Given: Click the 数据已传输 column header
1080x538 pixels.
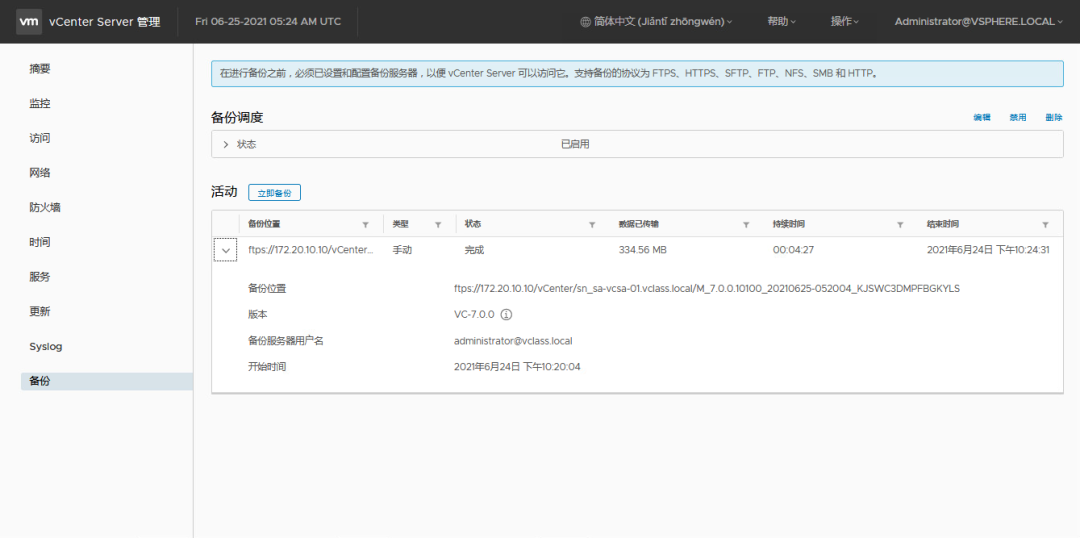Looking at the screenshot, I should [x=639, y=225].
